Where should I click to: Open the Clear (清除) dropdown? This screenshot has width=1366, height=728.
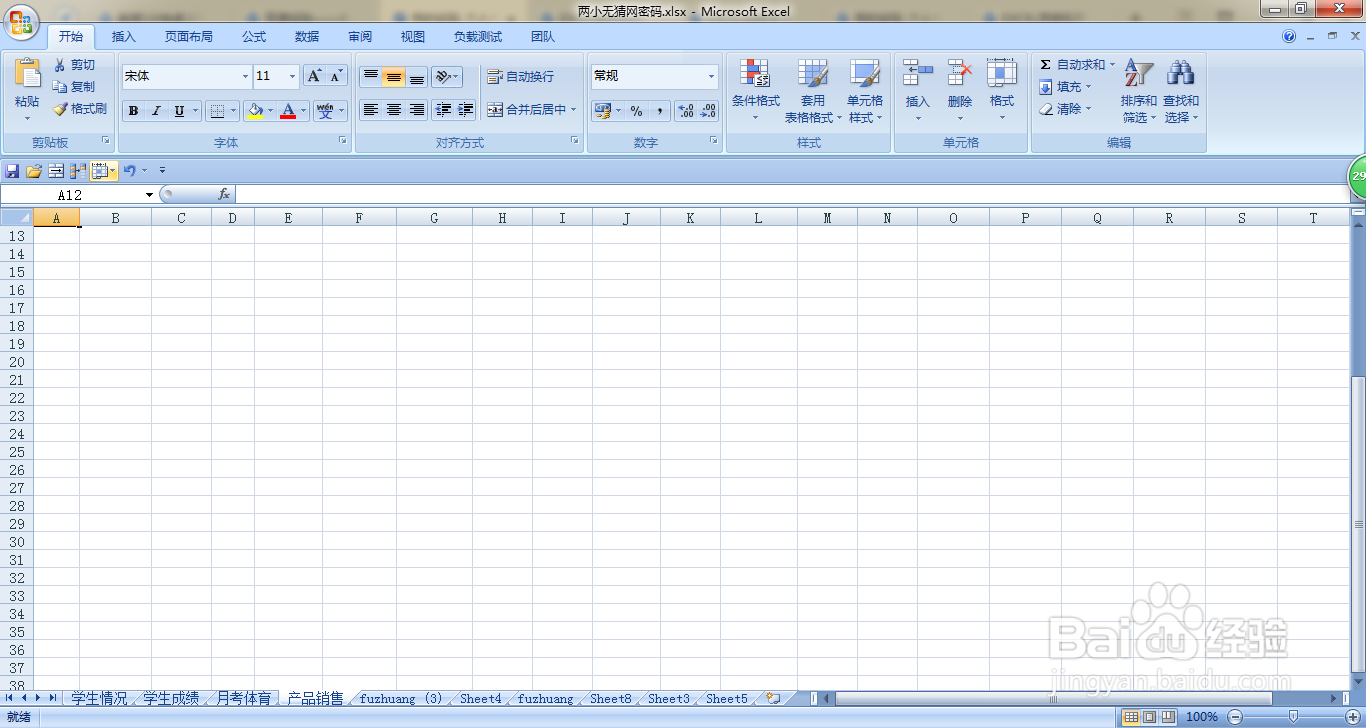coord(1065,109)
